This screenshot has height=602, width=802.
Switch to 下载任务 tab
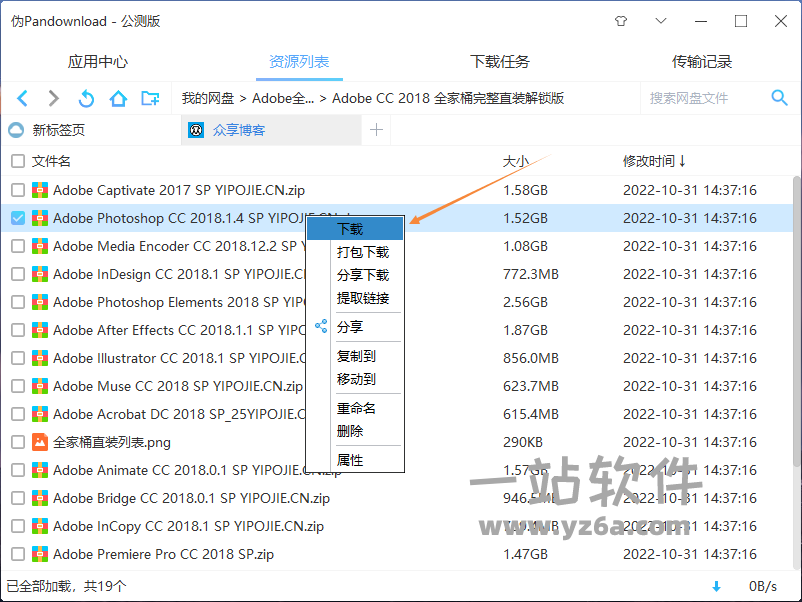(500, 62)
